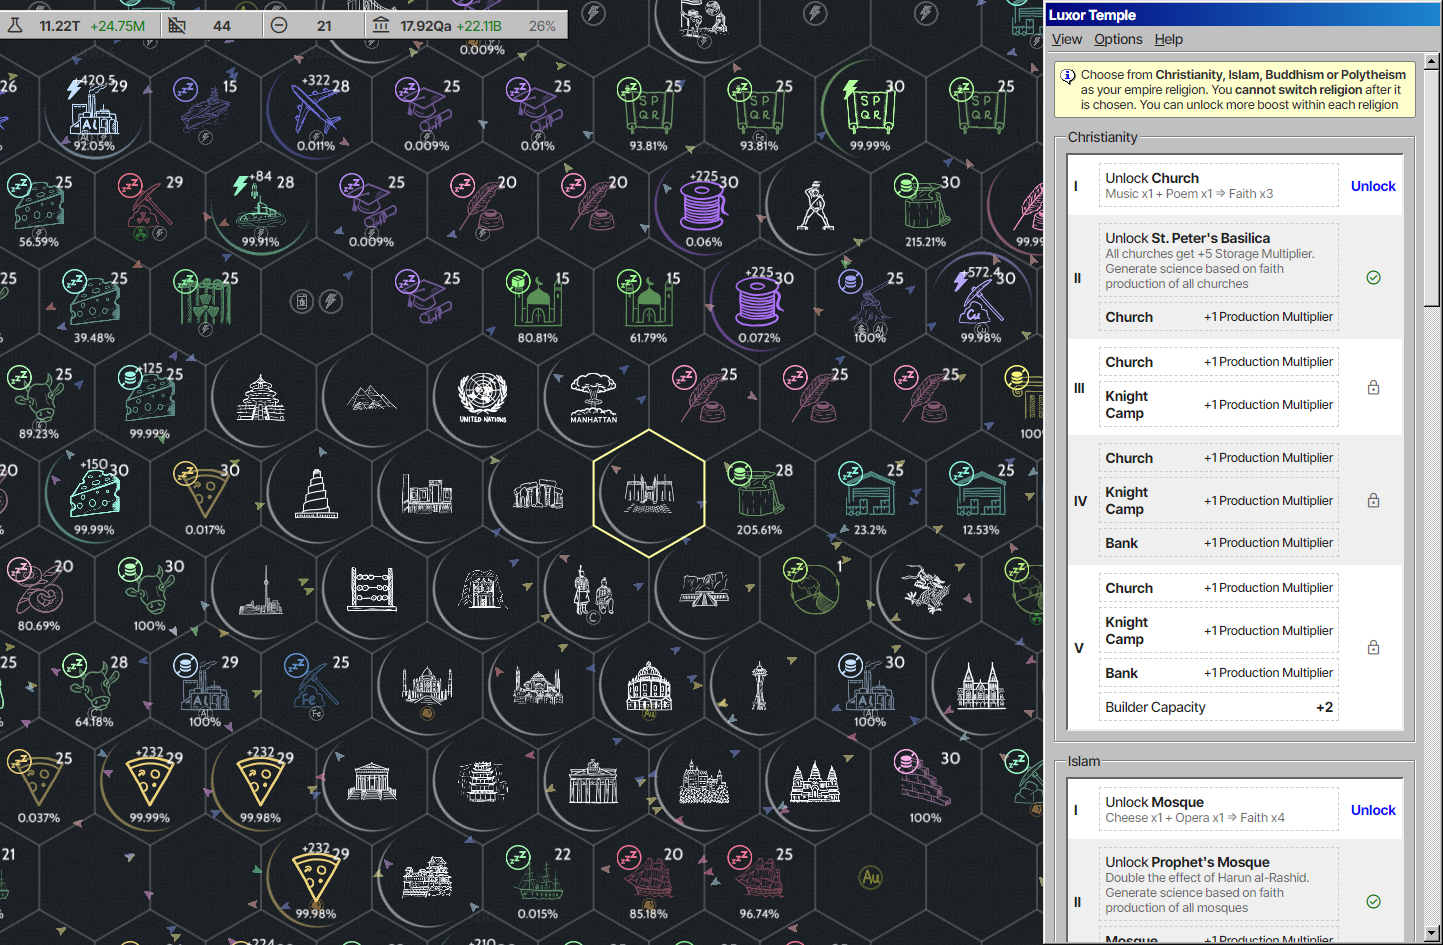Select the Himeji Castle tile
This screenshot has width=1443, height=945.
pos(427,877)
